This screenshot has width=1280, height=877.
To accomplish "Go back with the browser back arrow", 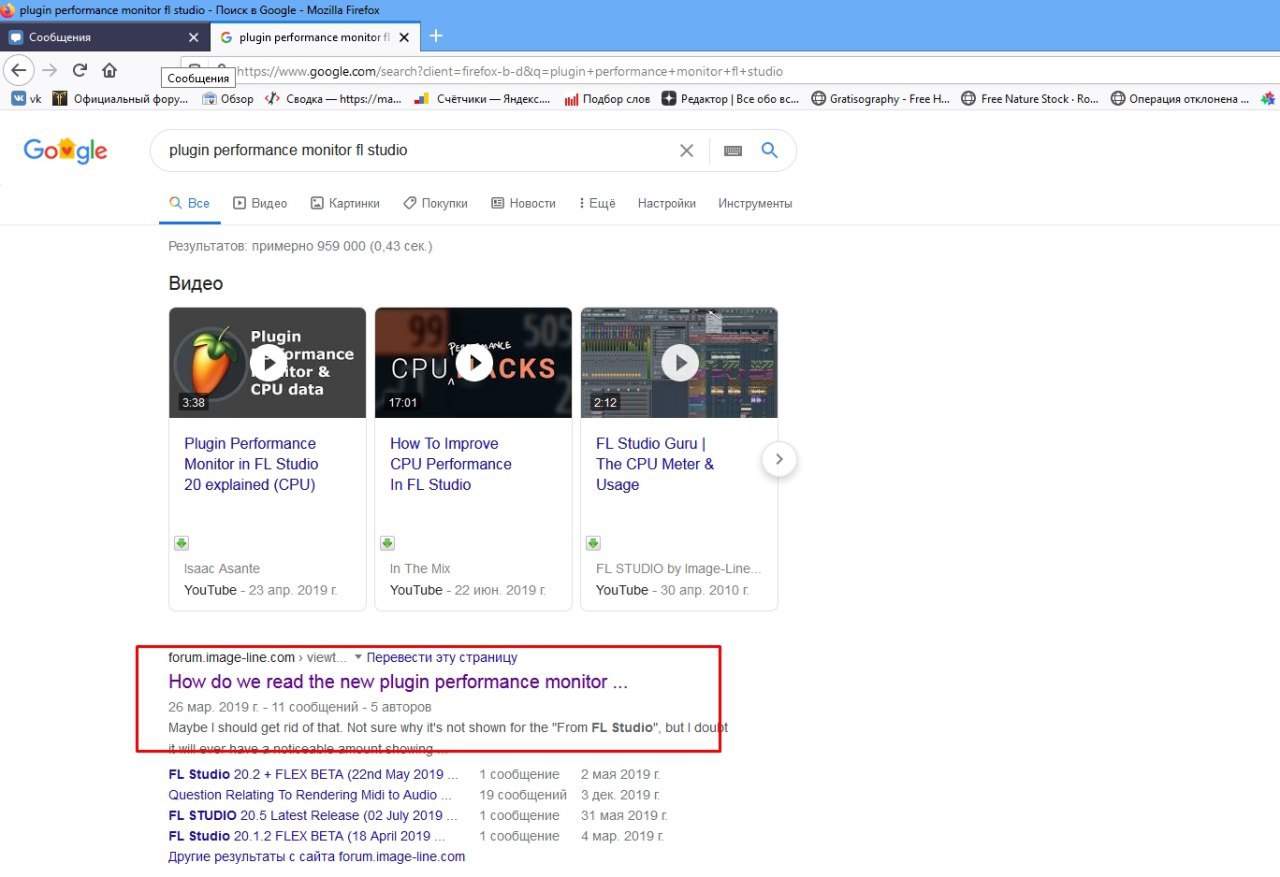I will 19,71.
